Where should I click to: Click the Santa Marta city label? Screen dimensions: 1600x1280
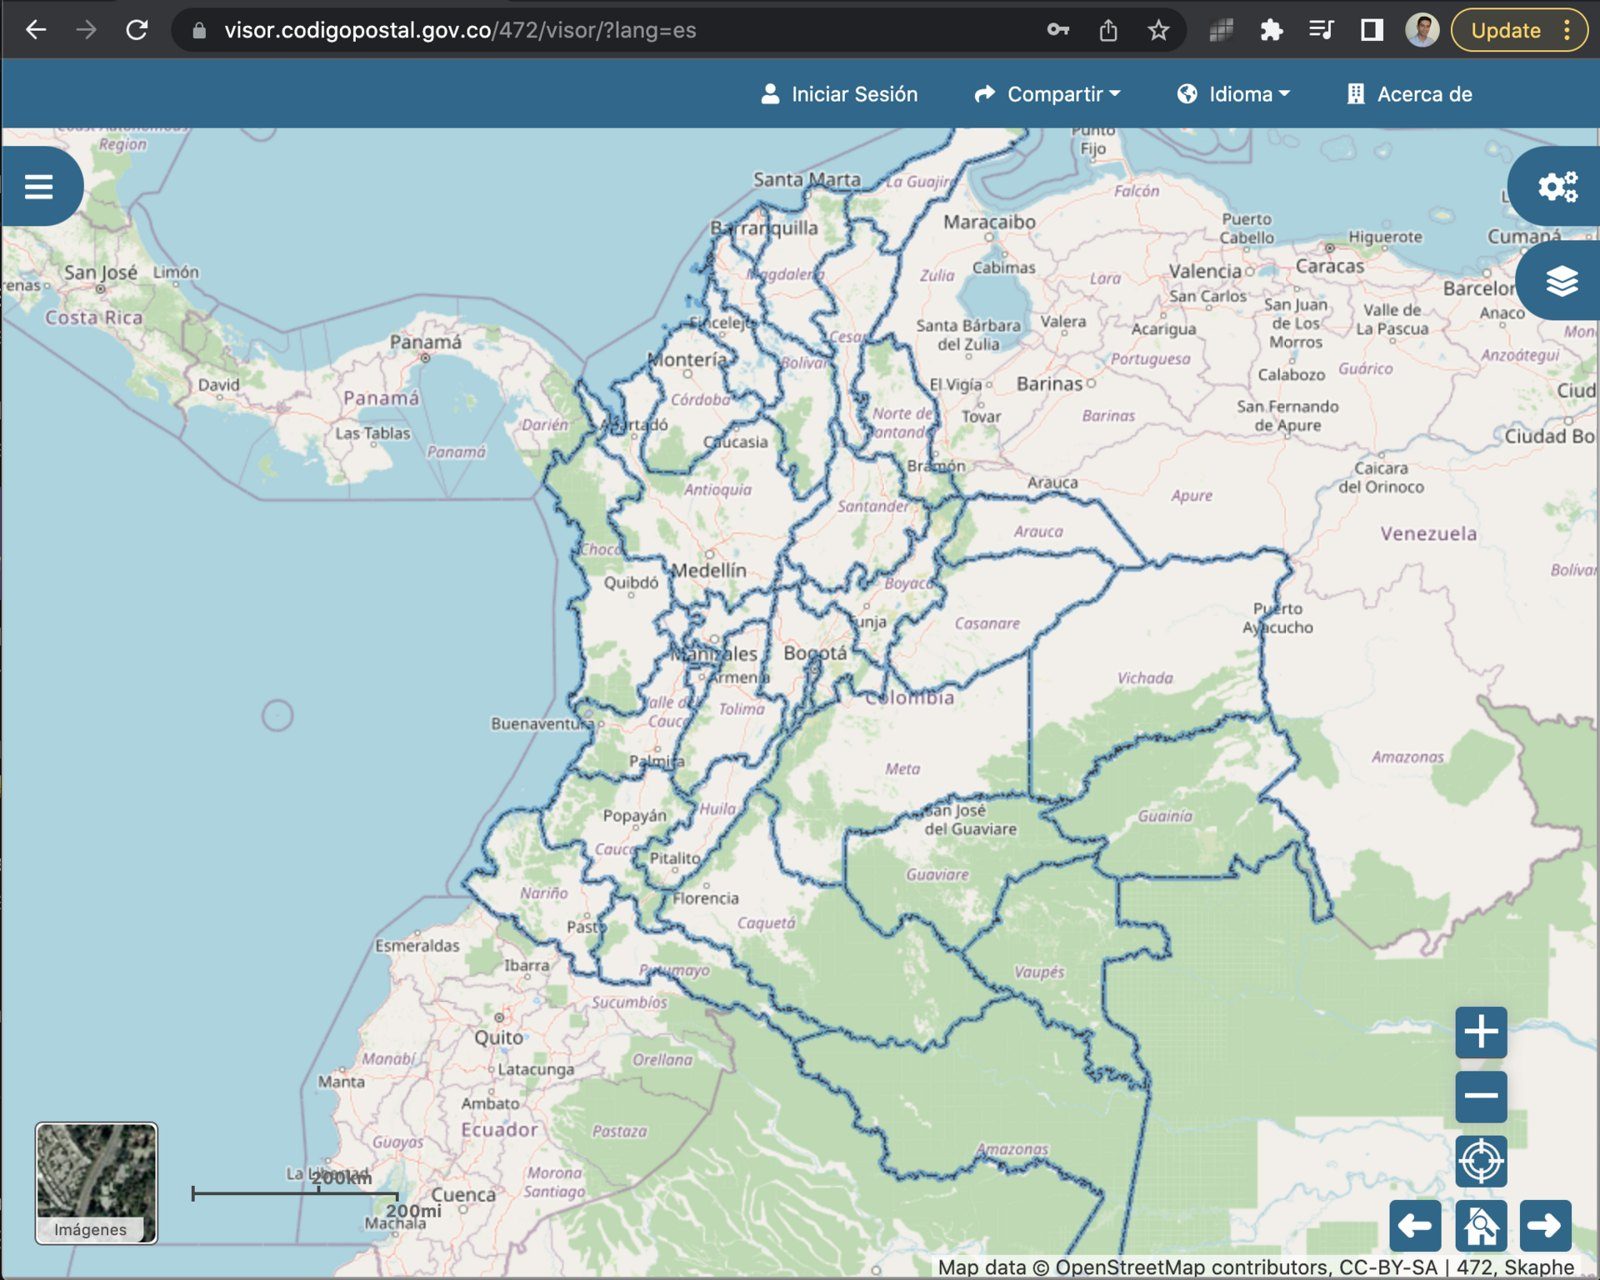click(807, 180)
